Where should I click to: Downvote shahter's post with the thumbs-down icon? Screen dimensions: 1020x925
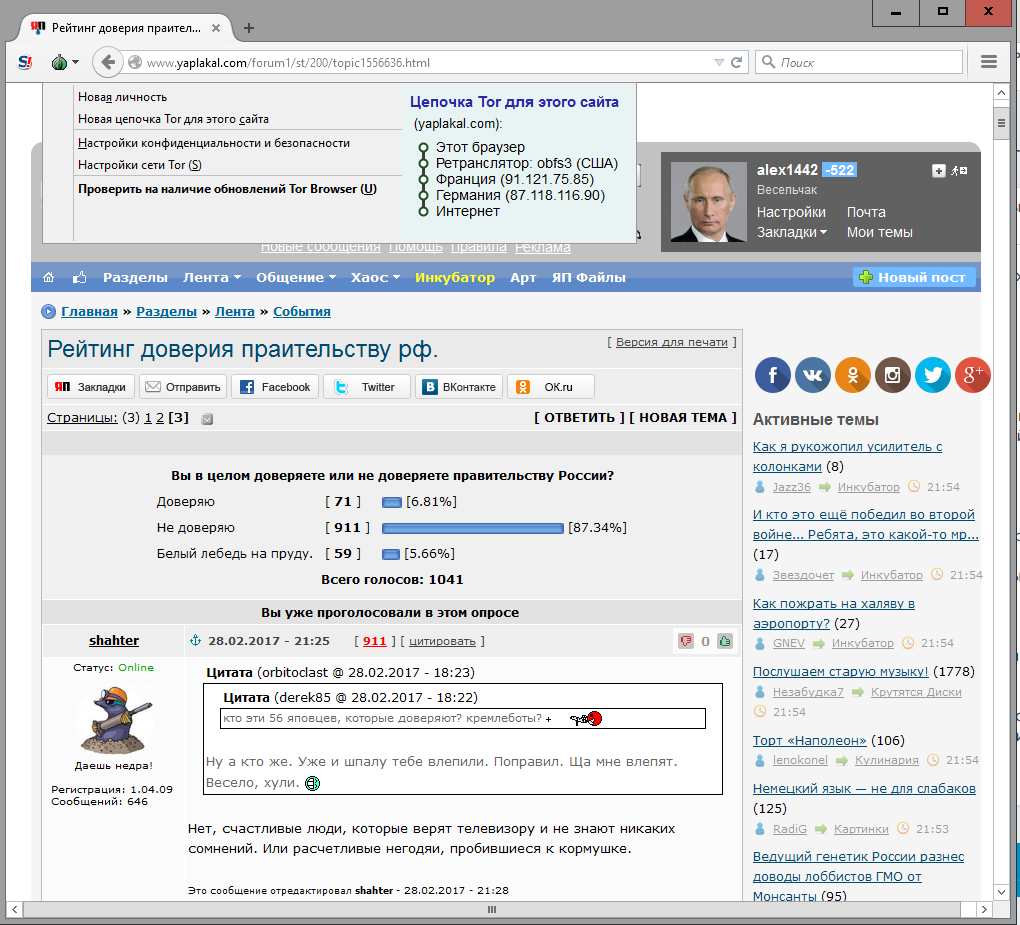[x=686, y=641]
